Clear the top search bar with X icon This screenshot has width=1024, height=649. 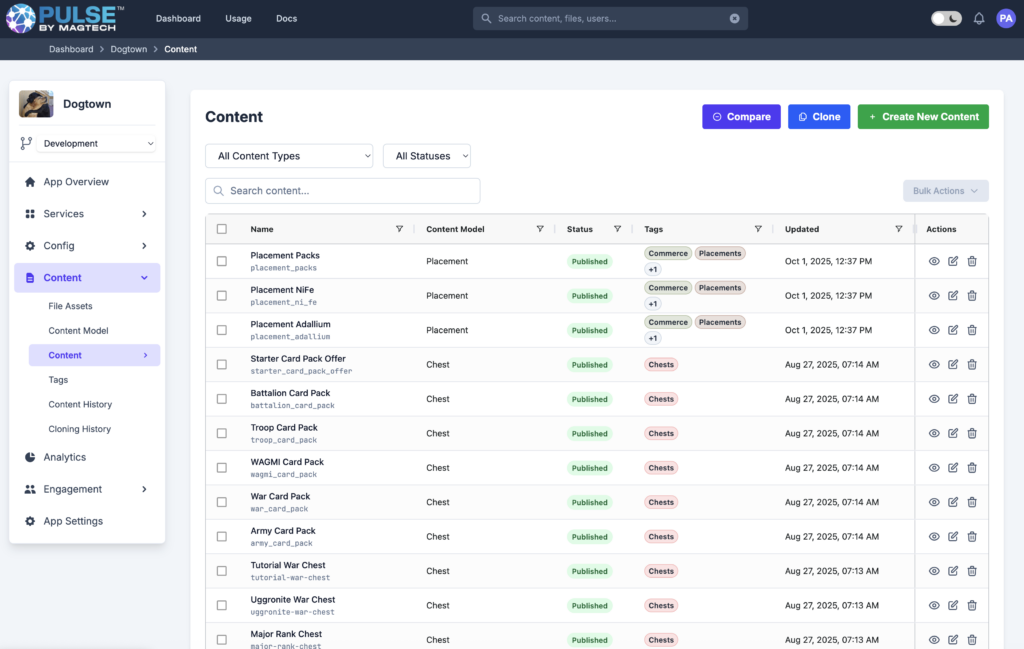pyautogui.click(x=734, y=18)
